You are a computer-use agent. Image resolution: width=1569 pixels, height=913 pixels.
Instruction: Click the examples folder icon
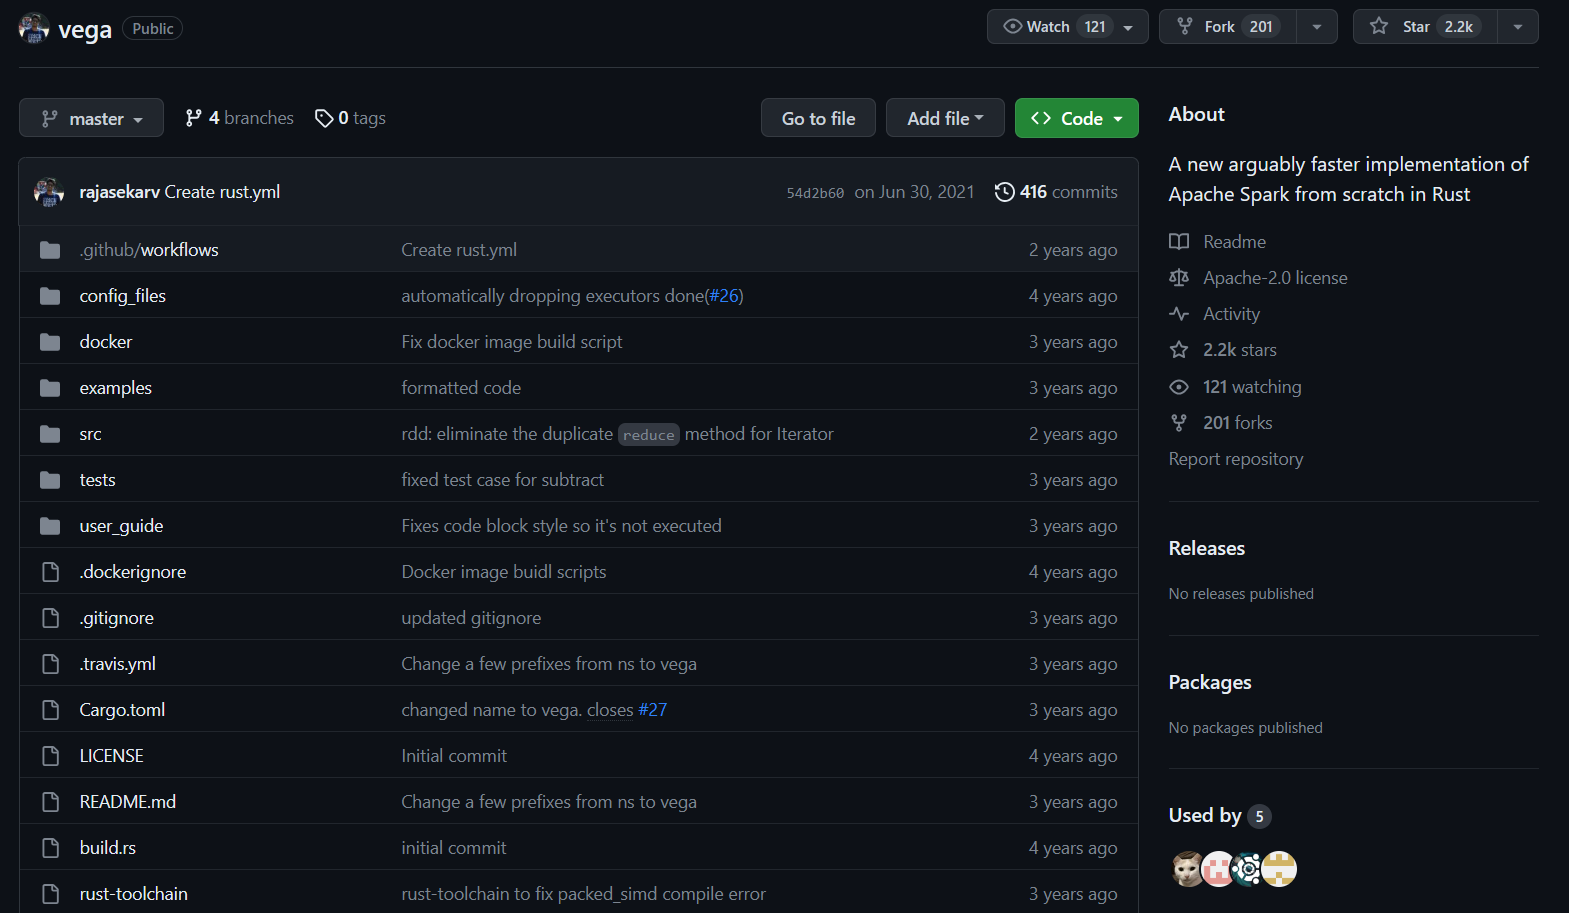50,388
